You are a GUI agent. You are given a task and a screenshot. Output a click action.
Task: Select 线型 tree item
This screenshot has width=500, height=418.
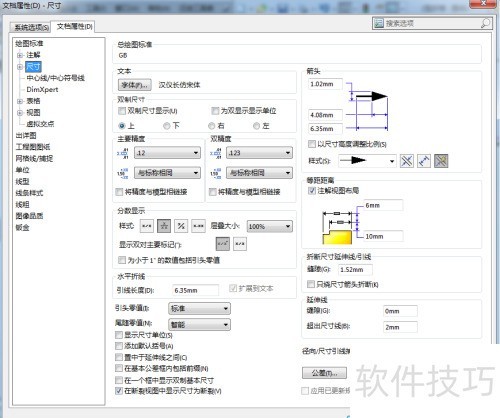22,181
